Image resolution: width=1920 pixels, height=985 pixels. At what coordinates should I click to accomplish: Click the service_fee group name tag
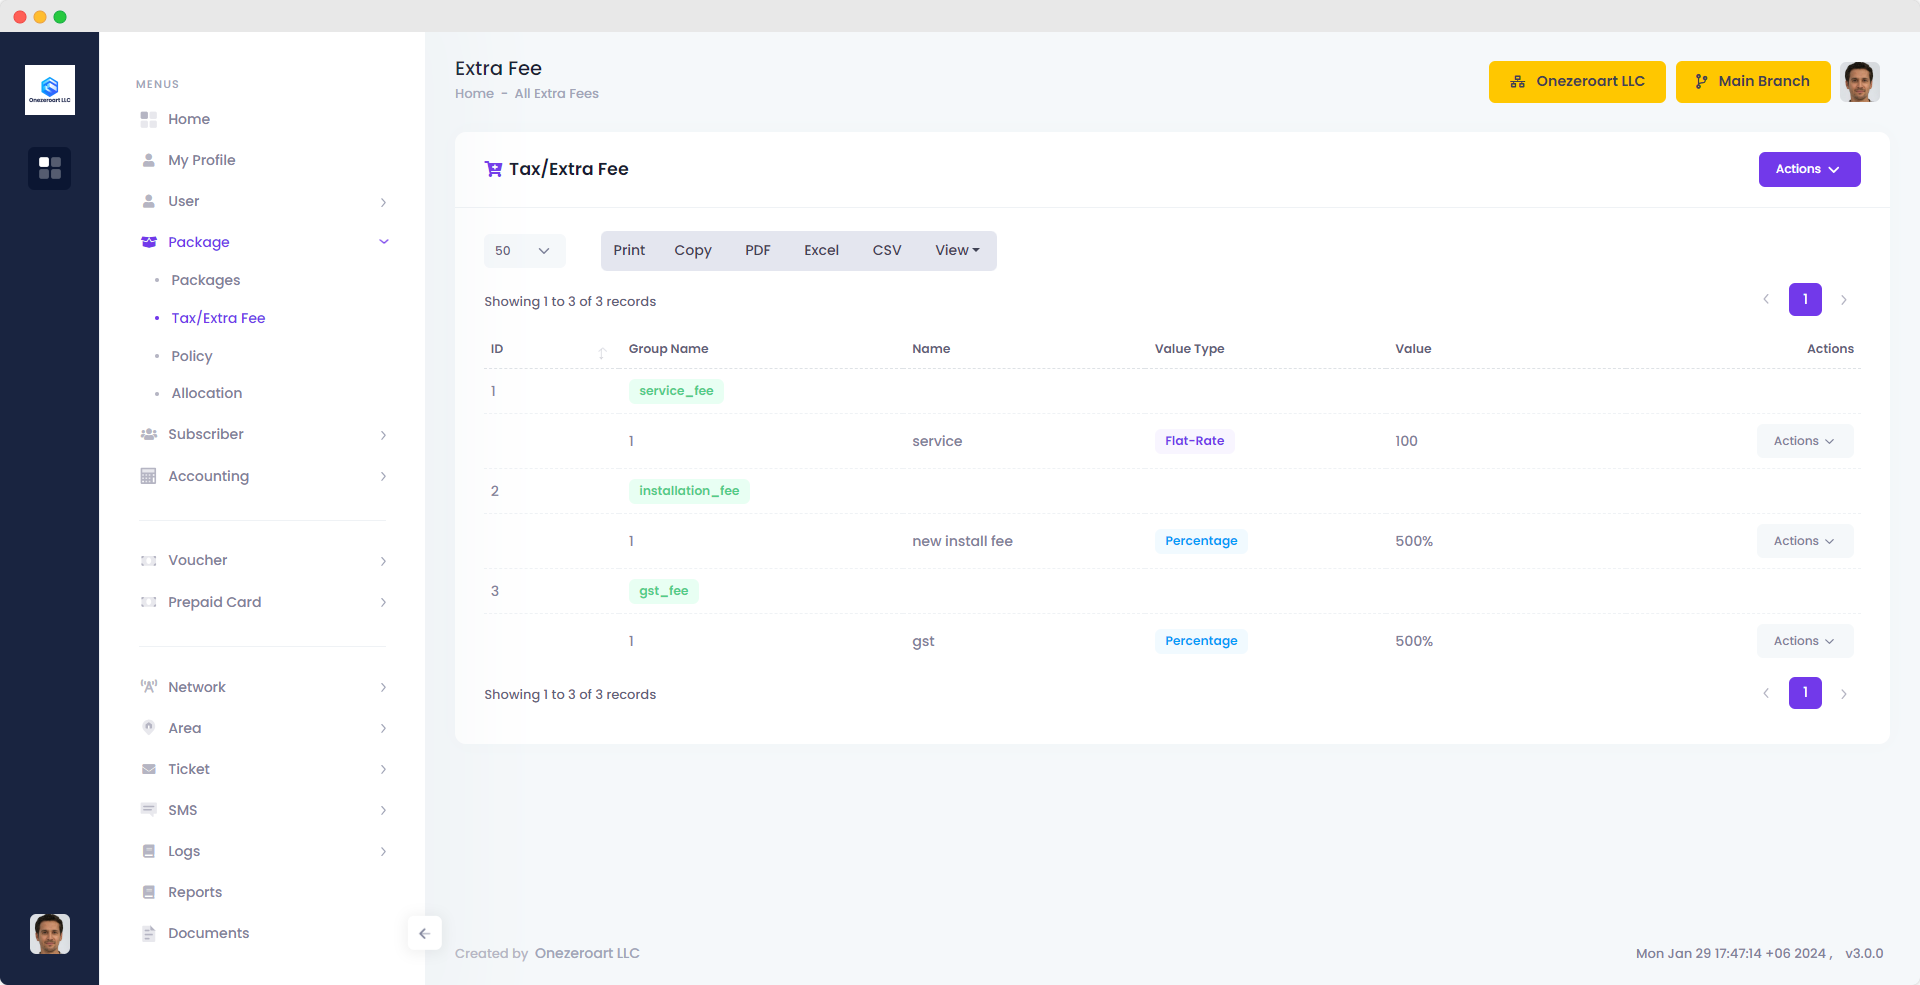pyautogui.click(x=676, y=391)
